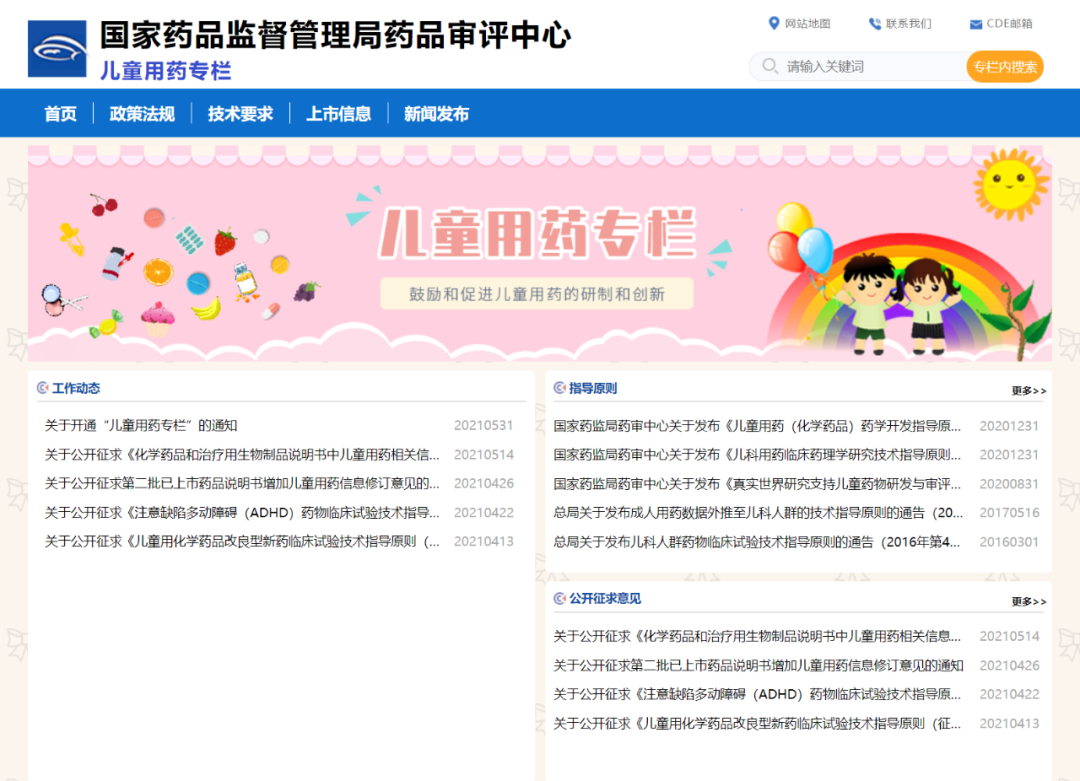
Task: Open the 新闻发布 navigation item
Action: coord(437,114)
